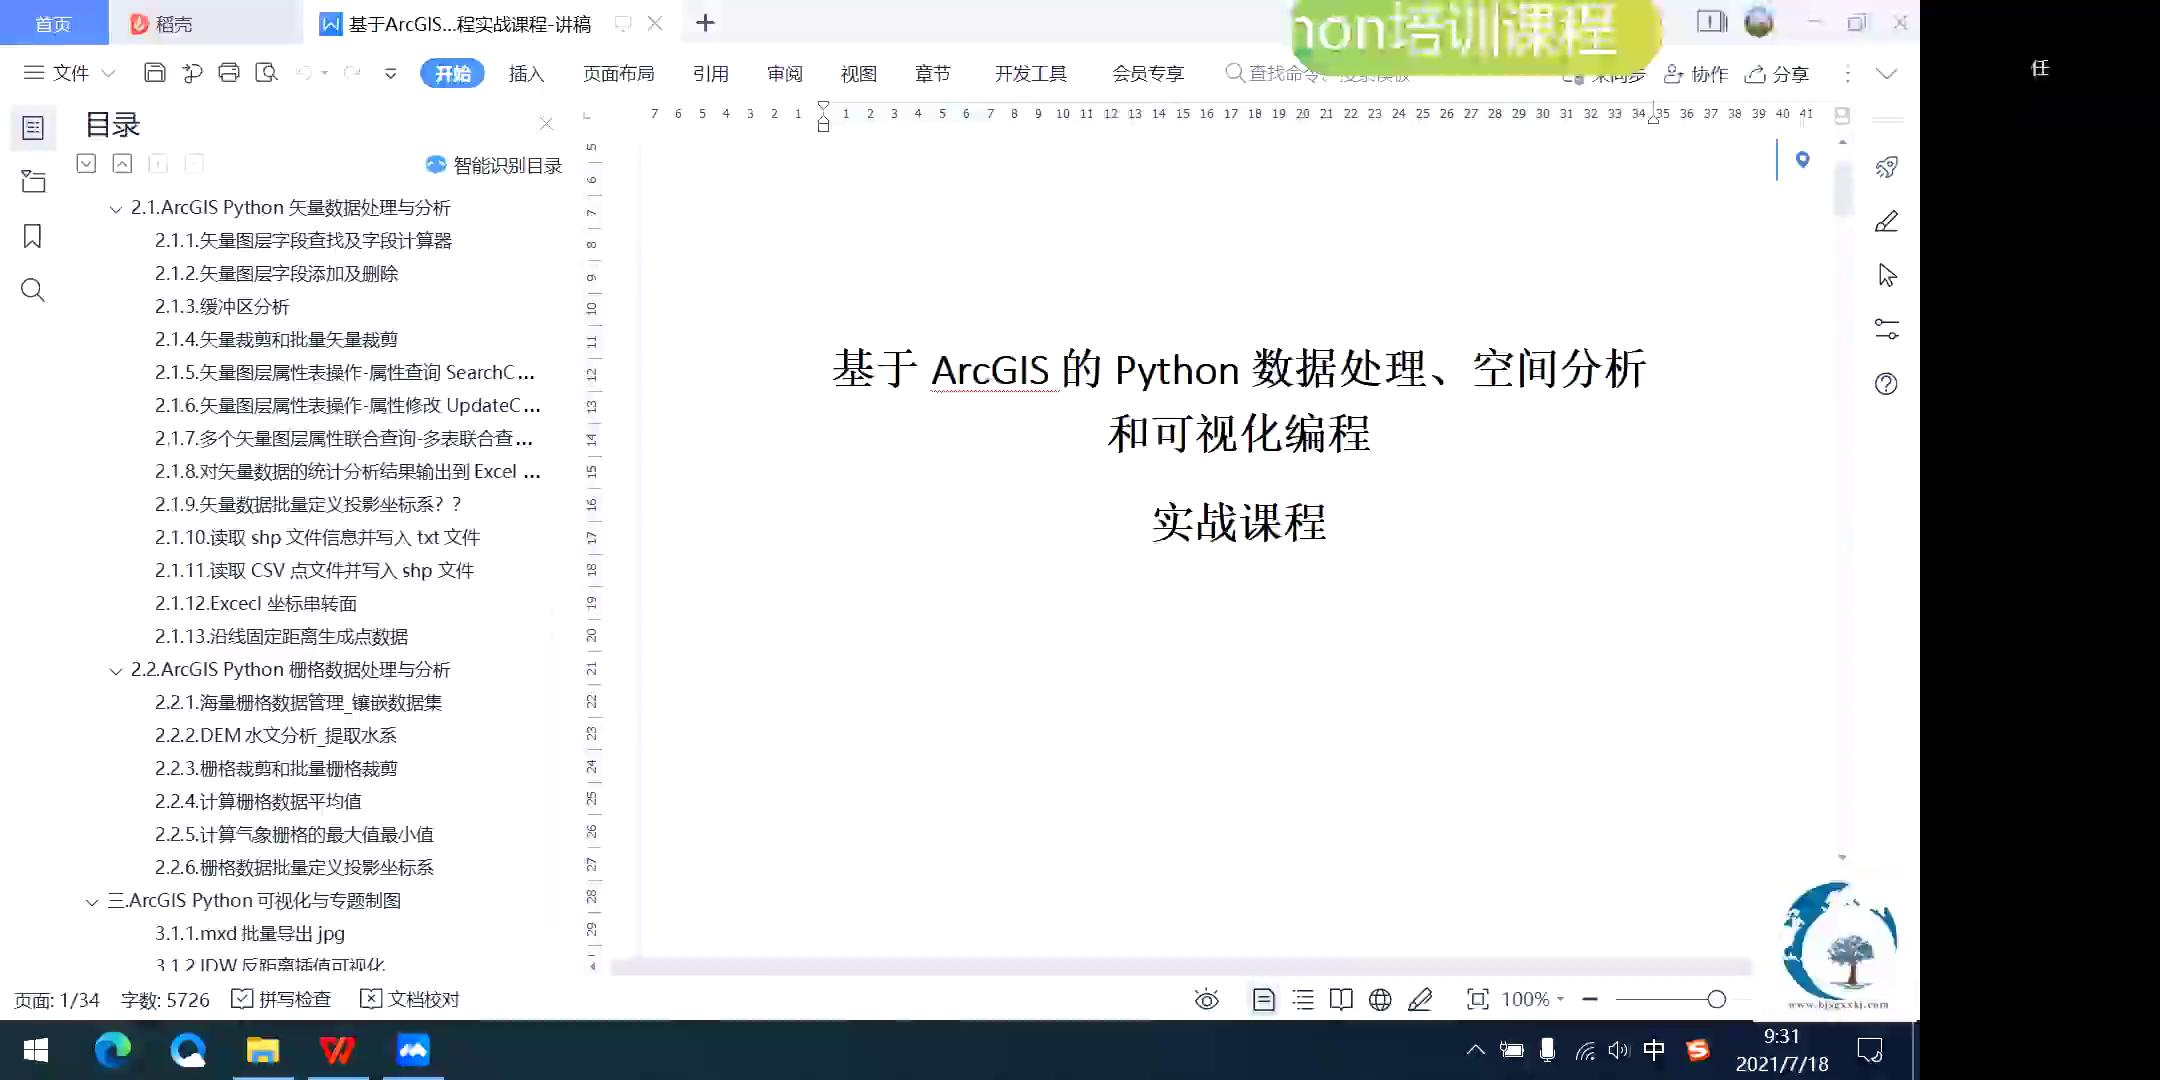Click 智能识别目录 button
2160x1080 pixels.
[494, 165]
